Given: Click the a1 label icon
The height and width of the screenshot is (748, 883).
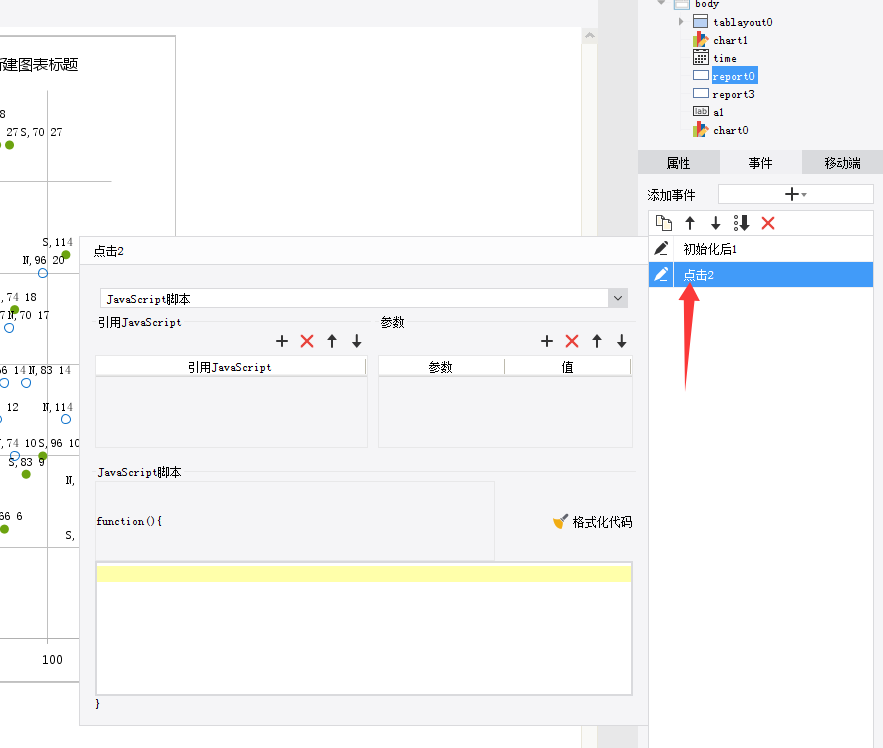Looking at the screenshot, I should pyautogui.click(x=701, y=112).
